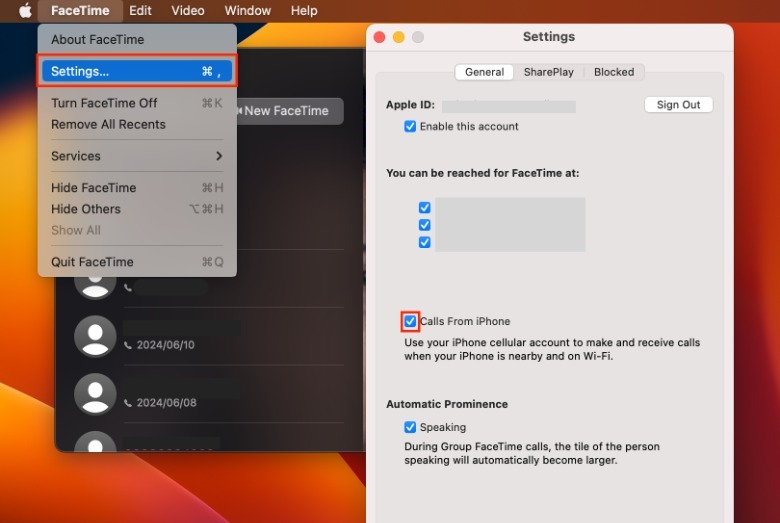
Task: Open the Video menu
Action: pos(188,10)
